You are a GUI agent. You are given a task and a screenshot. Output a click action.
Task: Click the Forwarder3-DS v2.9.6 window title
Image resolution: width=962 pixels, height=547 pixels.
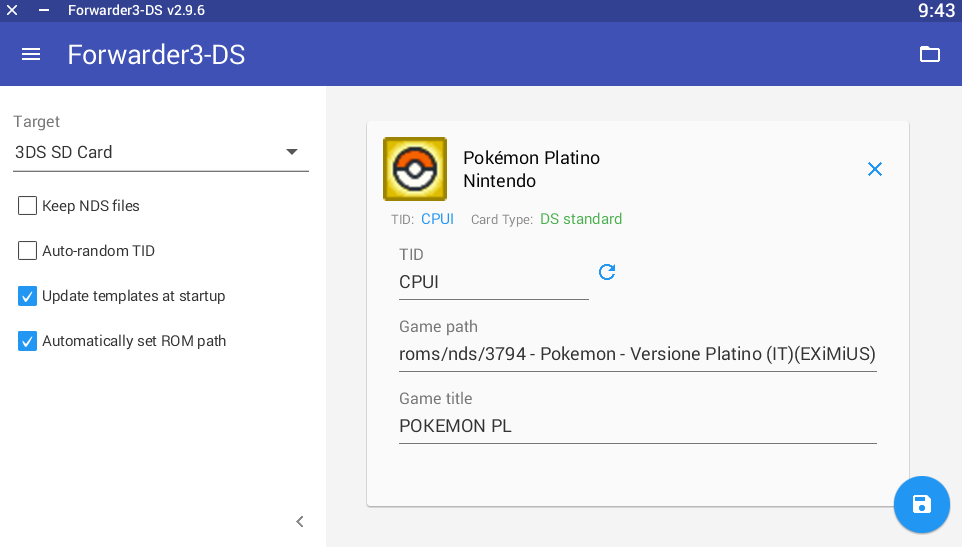pyautogui.click(x=136, y=10)
